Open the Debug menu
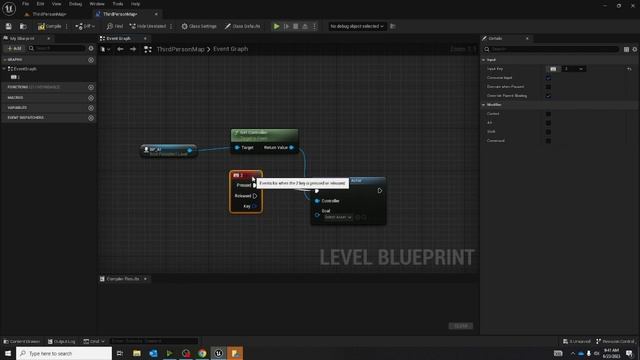 click(75, 4)
